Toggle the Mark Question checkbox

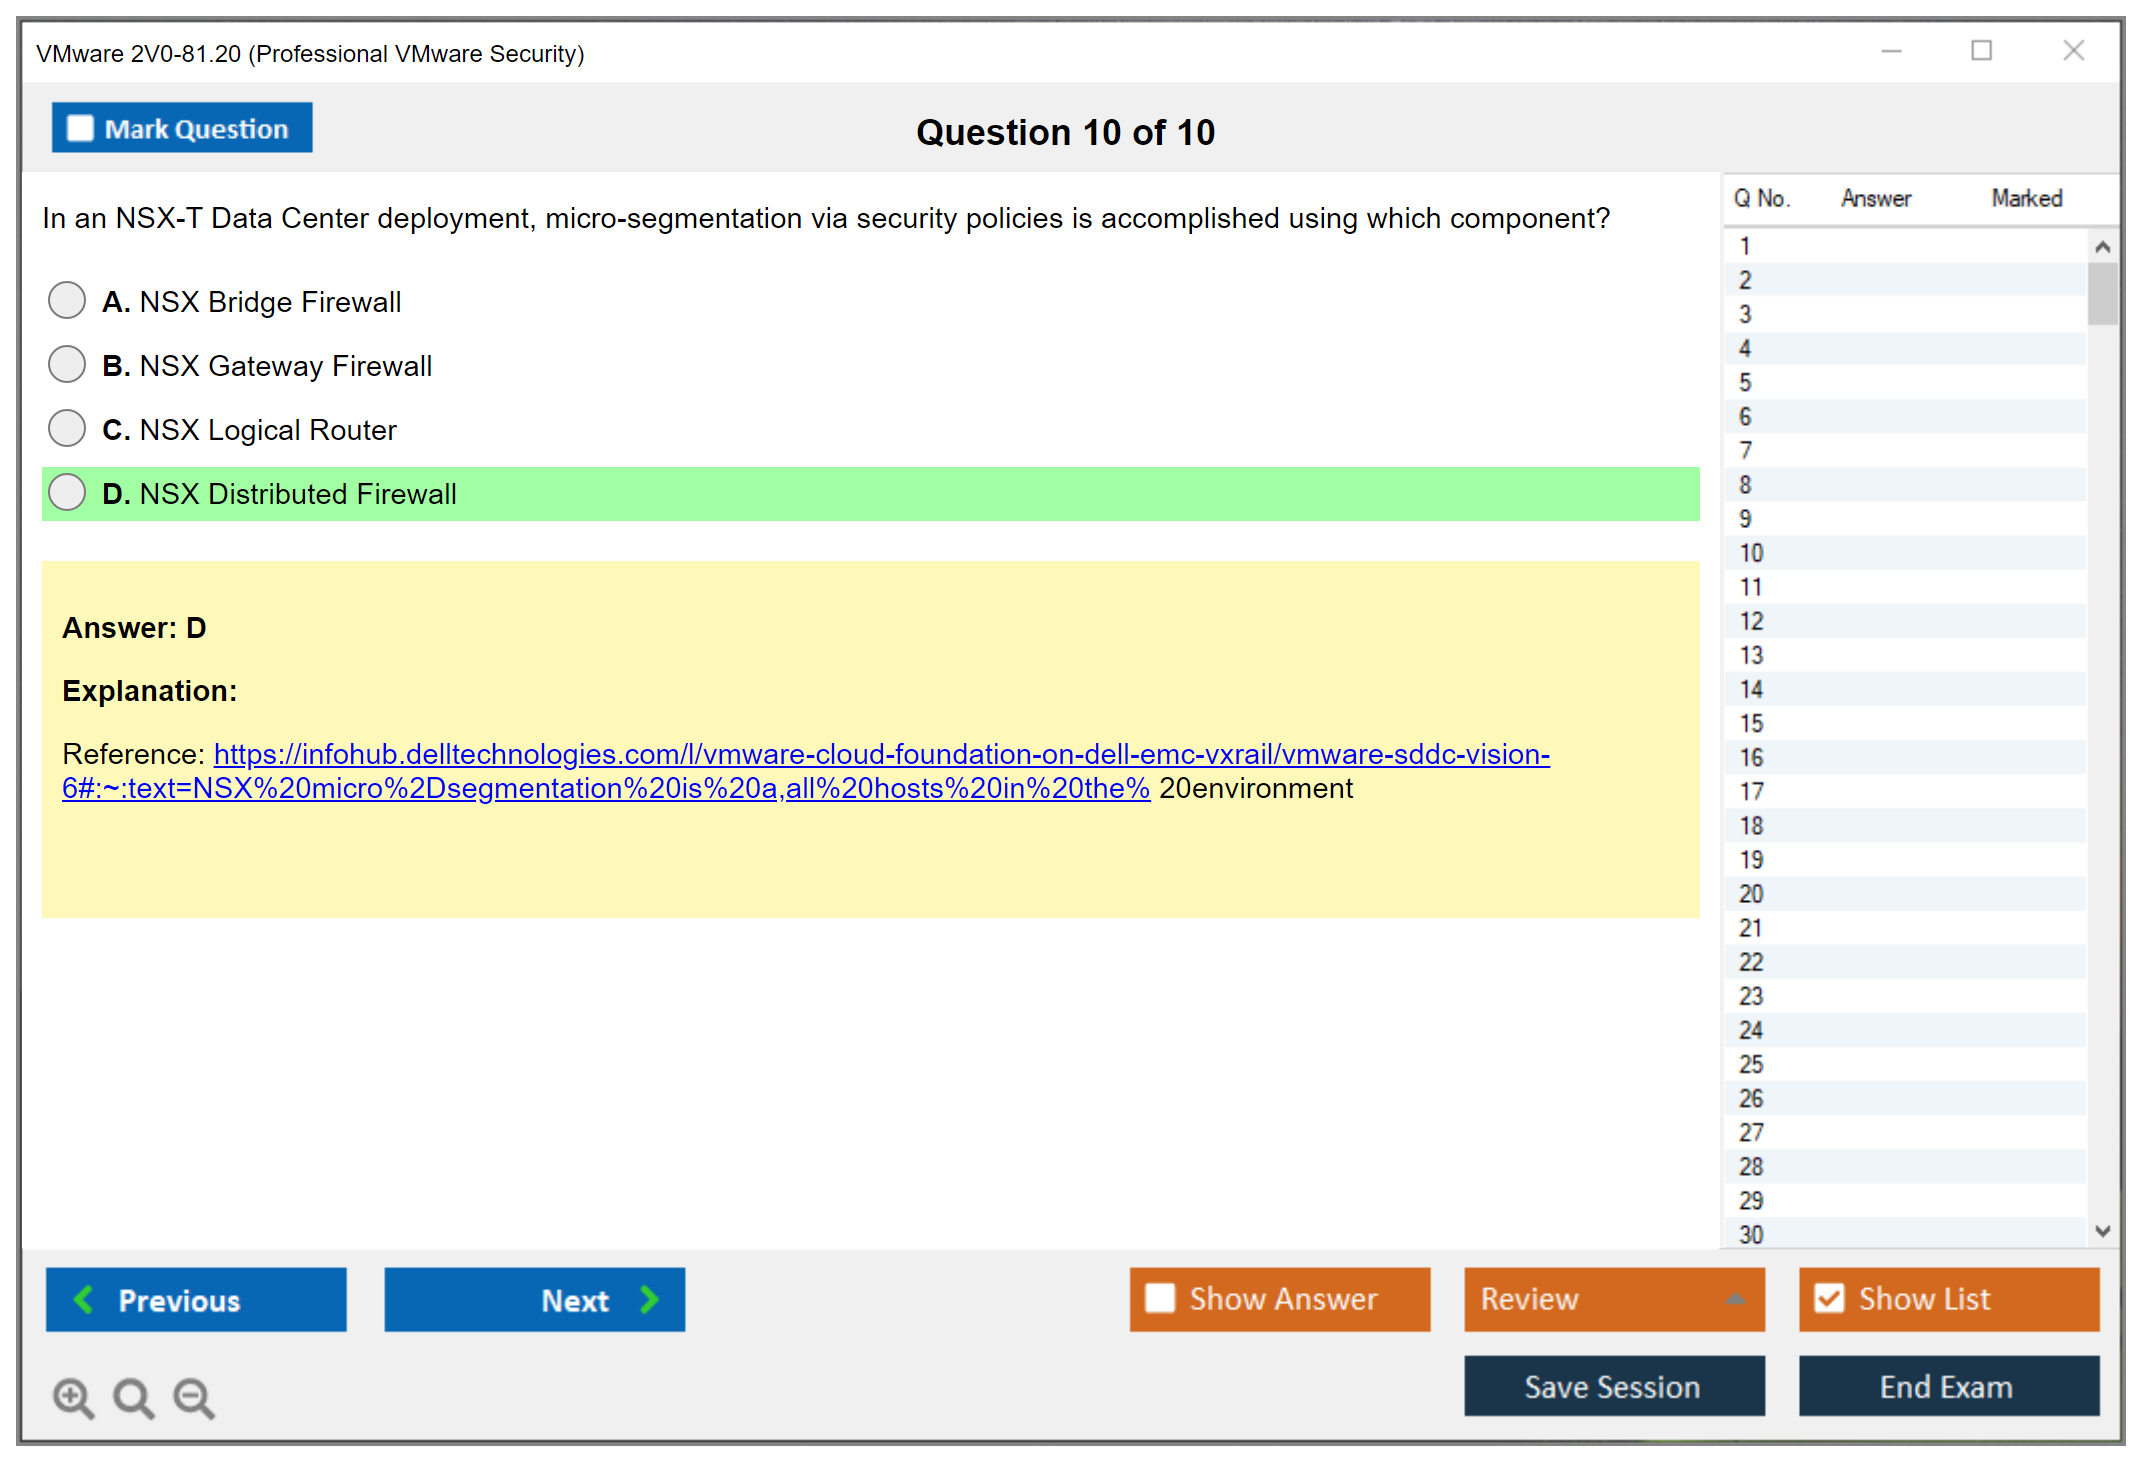(80, 129)
